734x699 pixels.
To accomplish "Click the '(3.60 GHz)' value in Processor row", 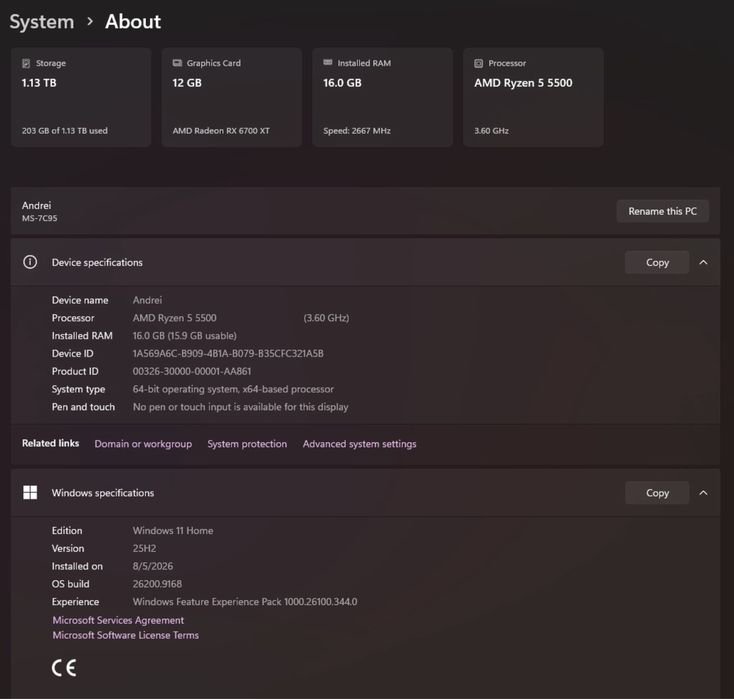I will pyautogui.click(x=326, y=318).
